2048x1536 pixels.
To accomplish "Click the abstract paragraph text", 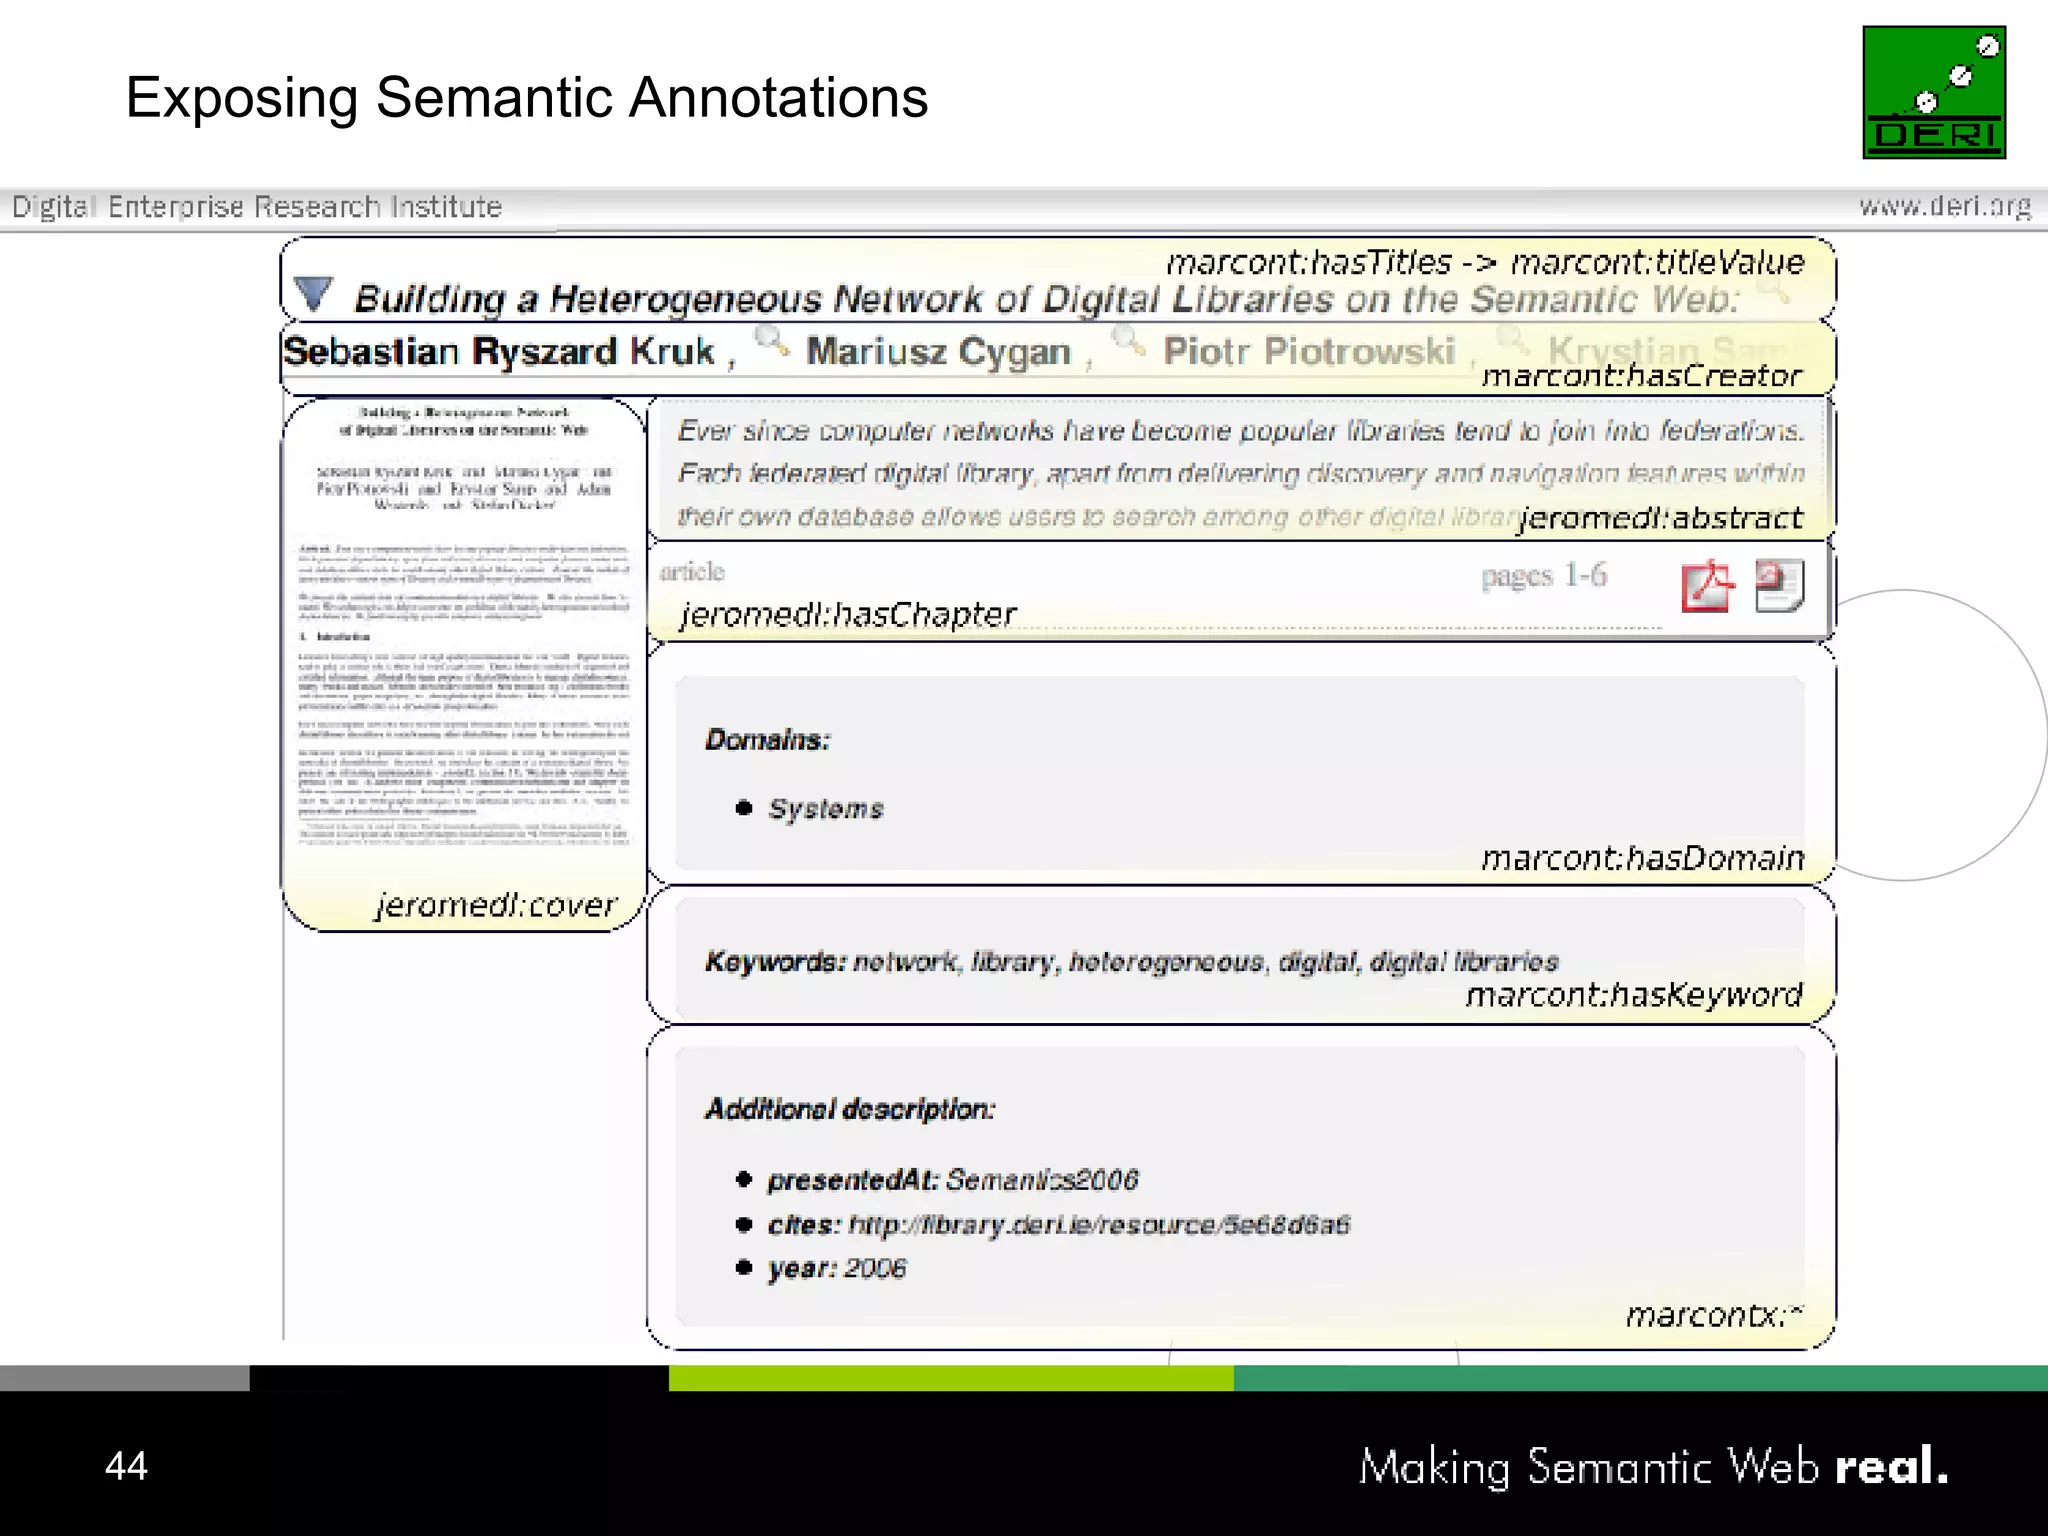I will 1241,473.
